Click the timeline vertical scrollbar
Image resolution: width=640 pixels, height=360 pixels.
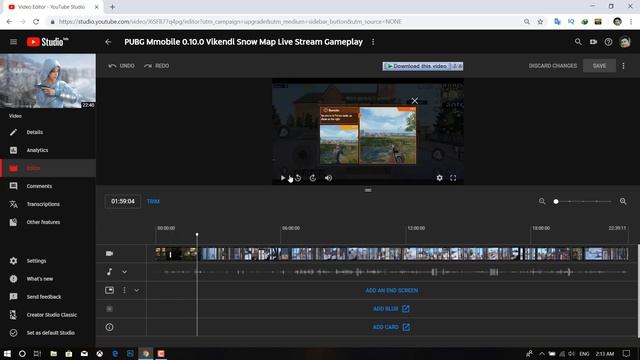pyautogui.click(x=638, y=291)
